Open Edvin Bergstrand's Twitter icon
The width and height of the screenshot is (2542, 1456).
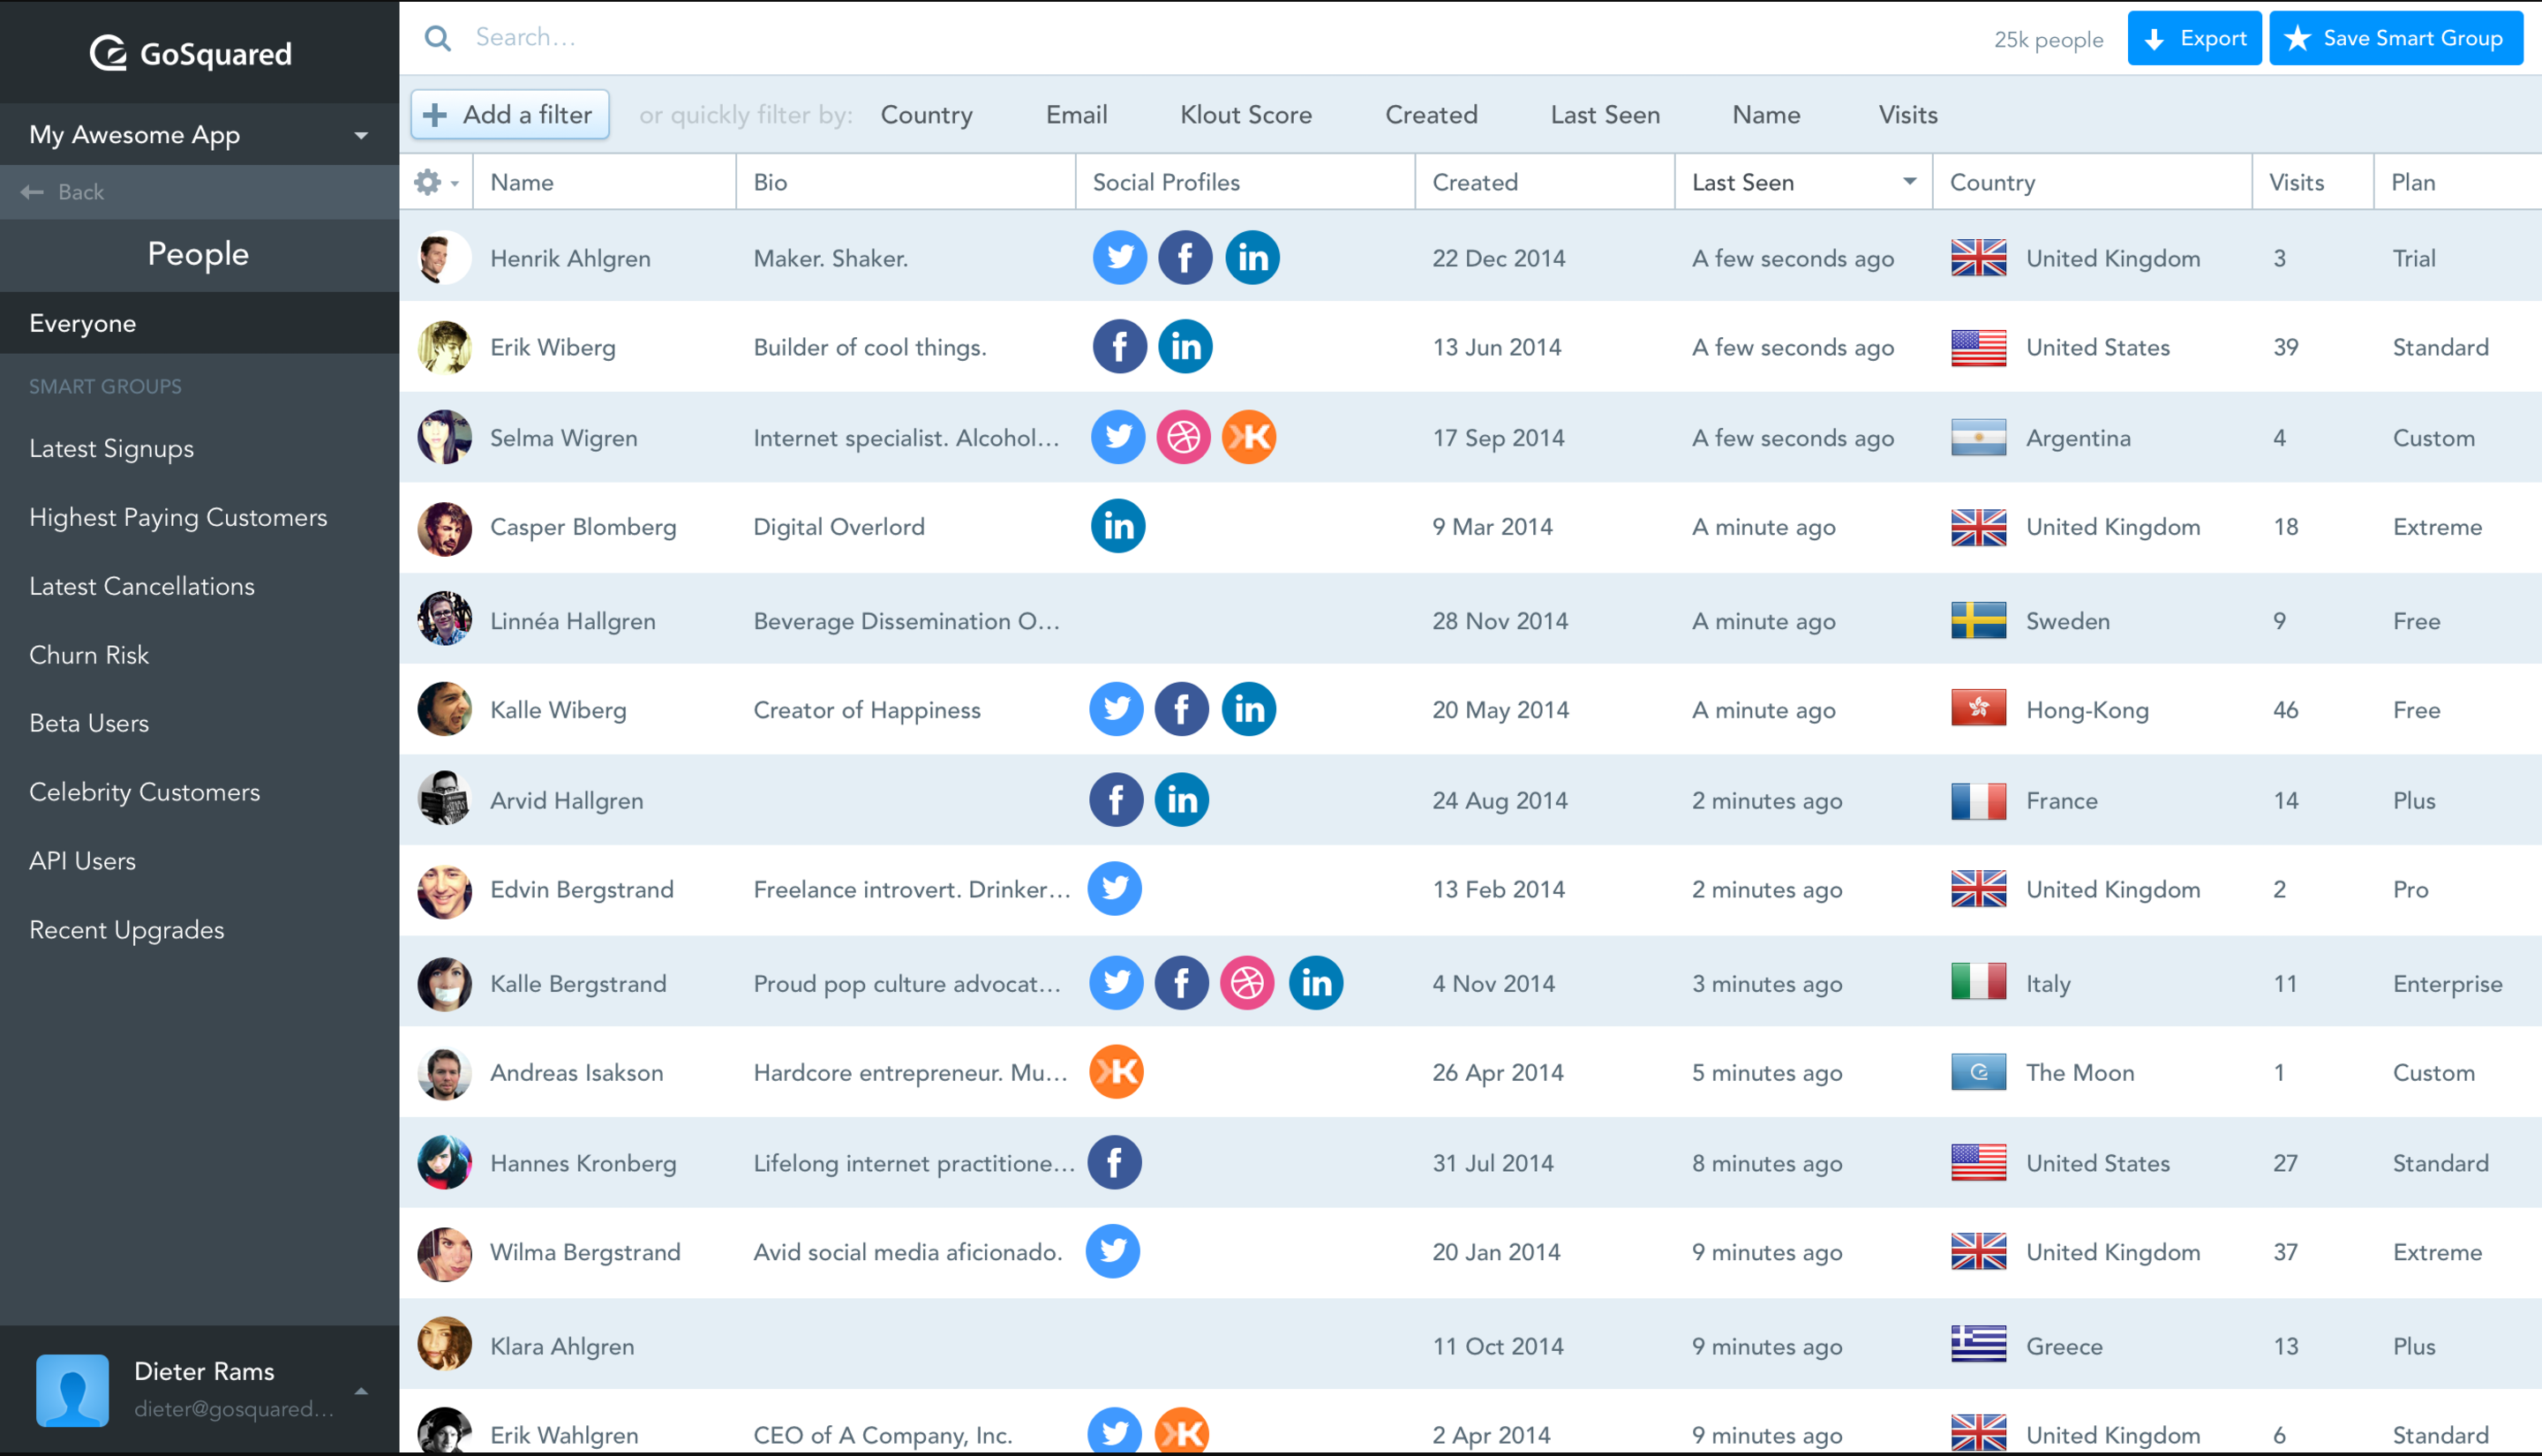pyautogui.click(x=1115, y=888)
